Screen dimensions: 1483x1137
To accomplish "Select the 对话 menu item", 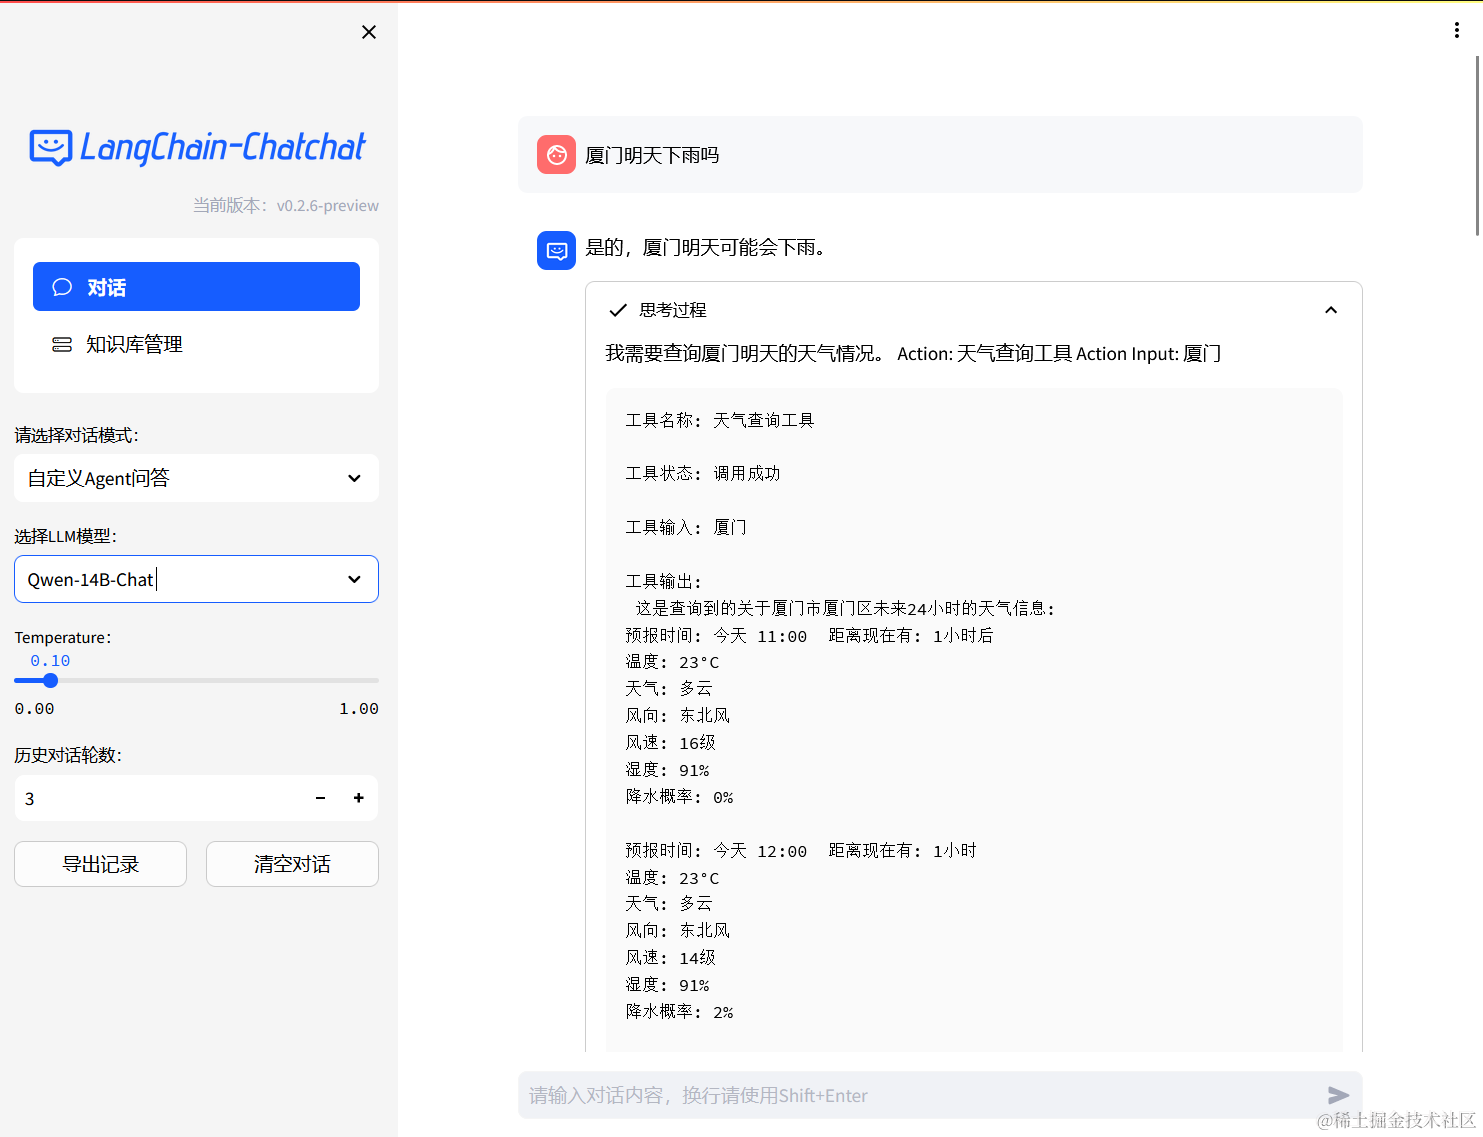I will click(x=196, y=287).
